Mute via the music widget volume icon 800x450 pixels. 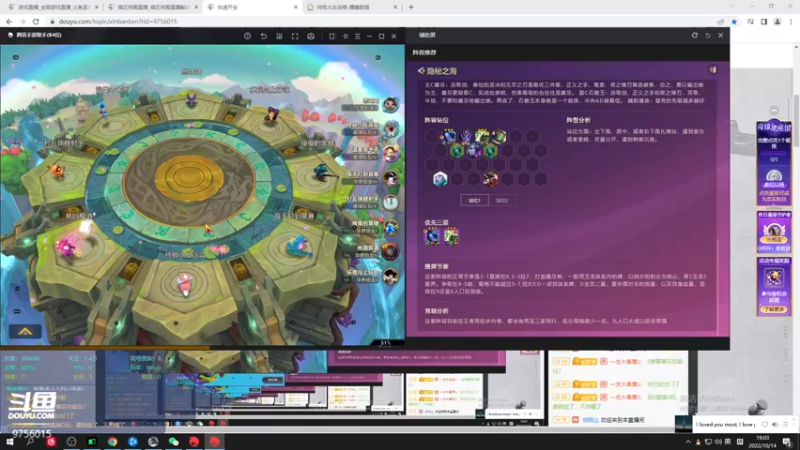(775, 424)
